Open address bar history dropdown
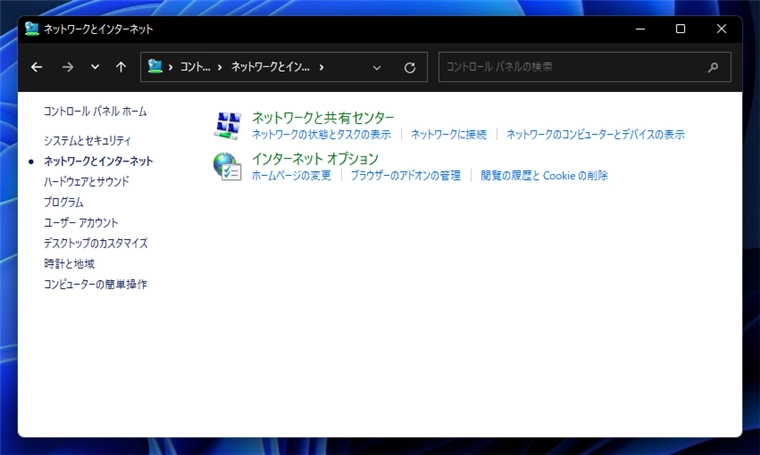The width and height of the screenshot is (760, 455). [377, 68]
